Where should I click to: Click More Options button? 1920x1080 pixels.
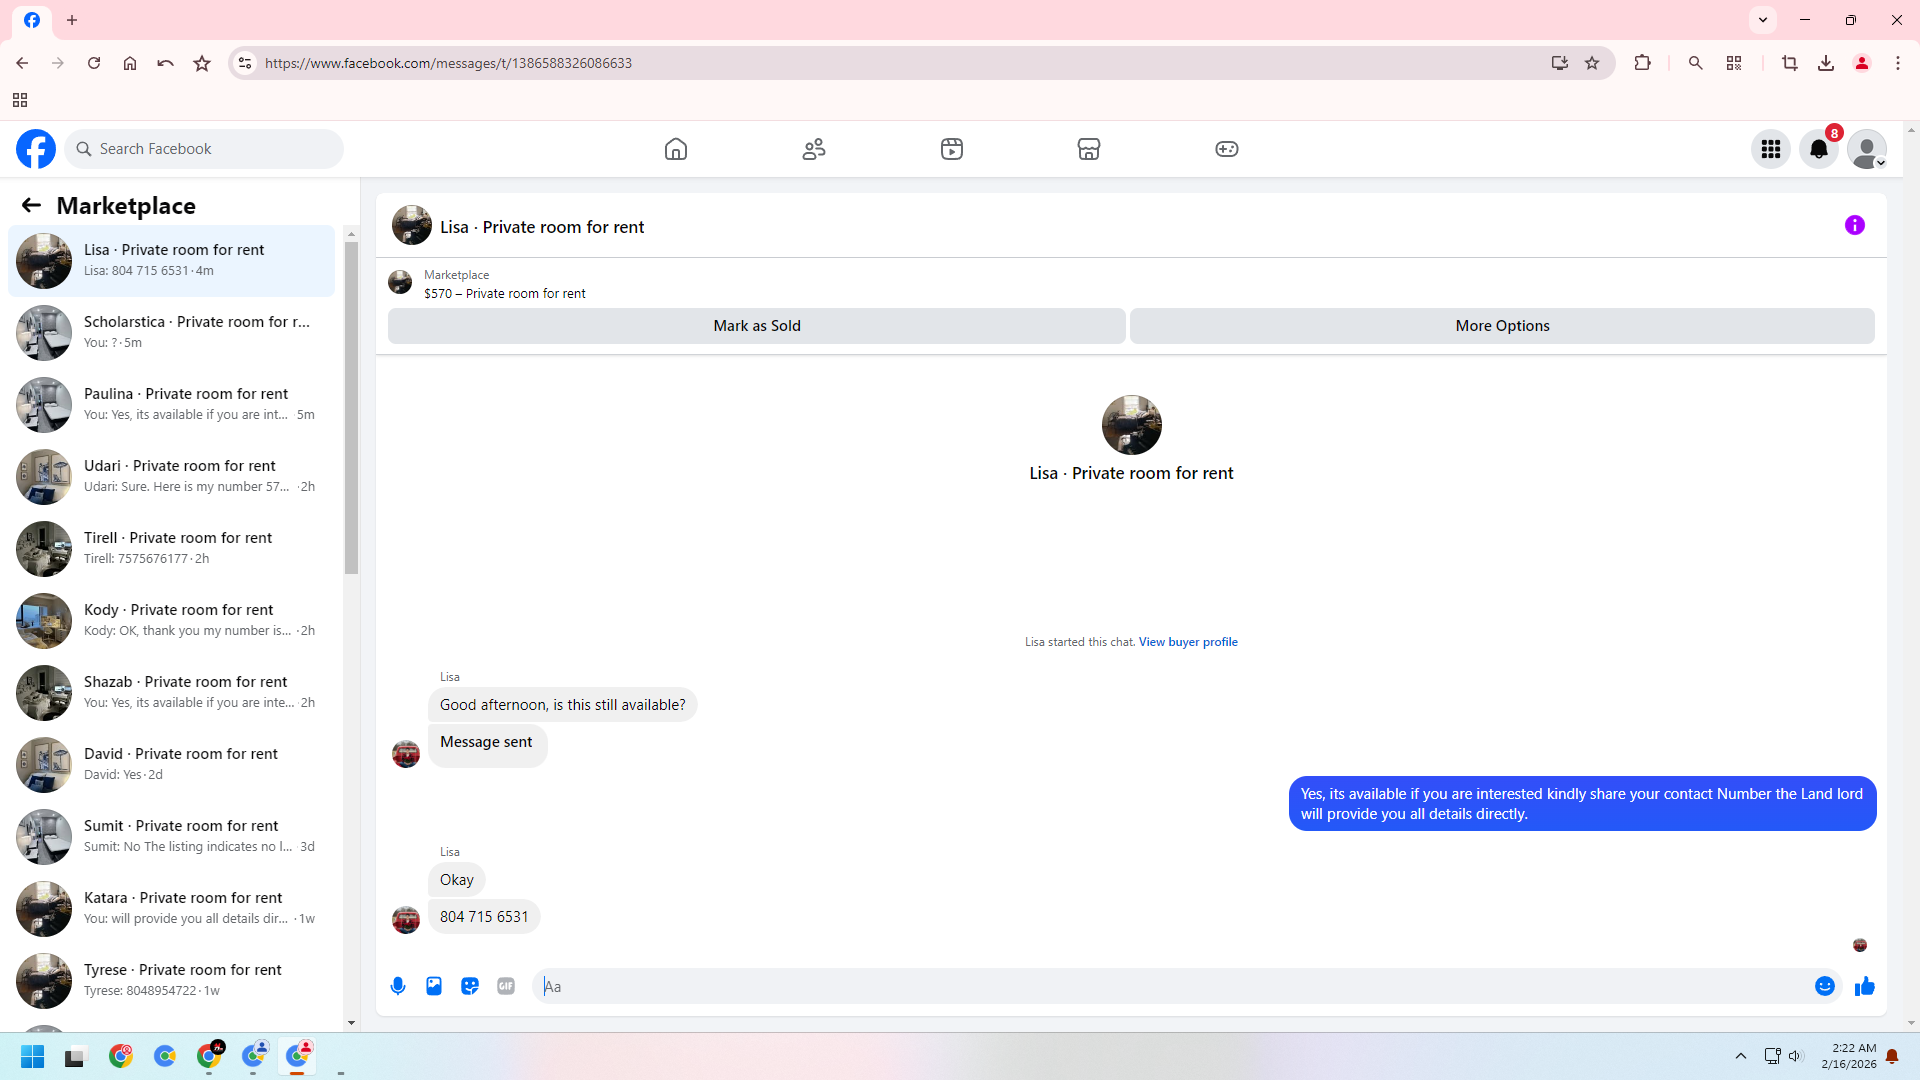[1502, 326]
